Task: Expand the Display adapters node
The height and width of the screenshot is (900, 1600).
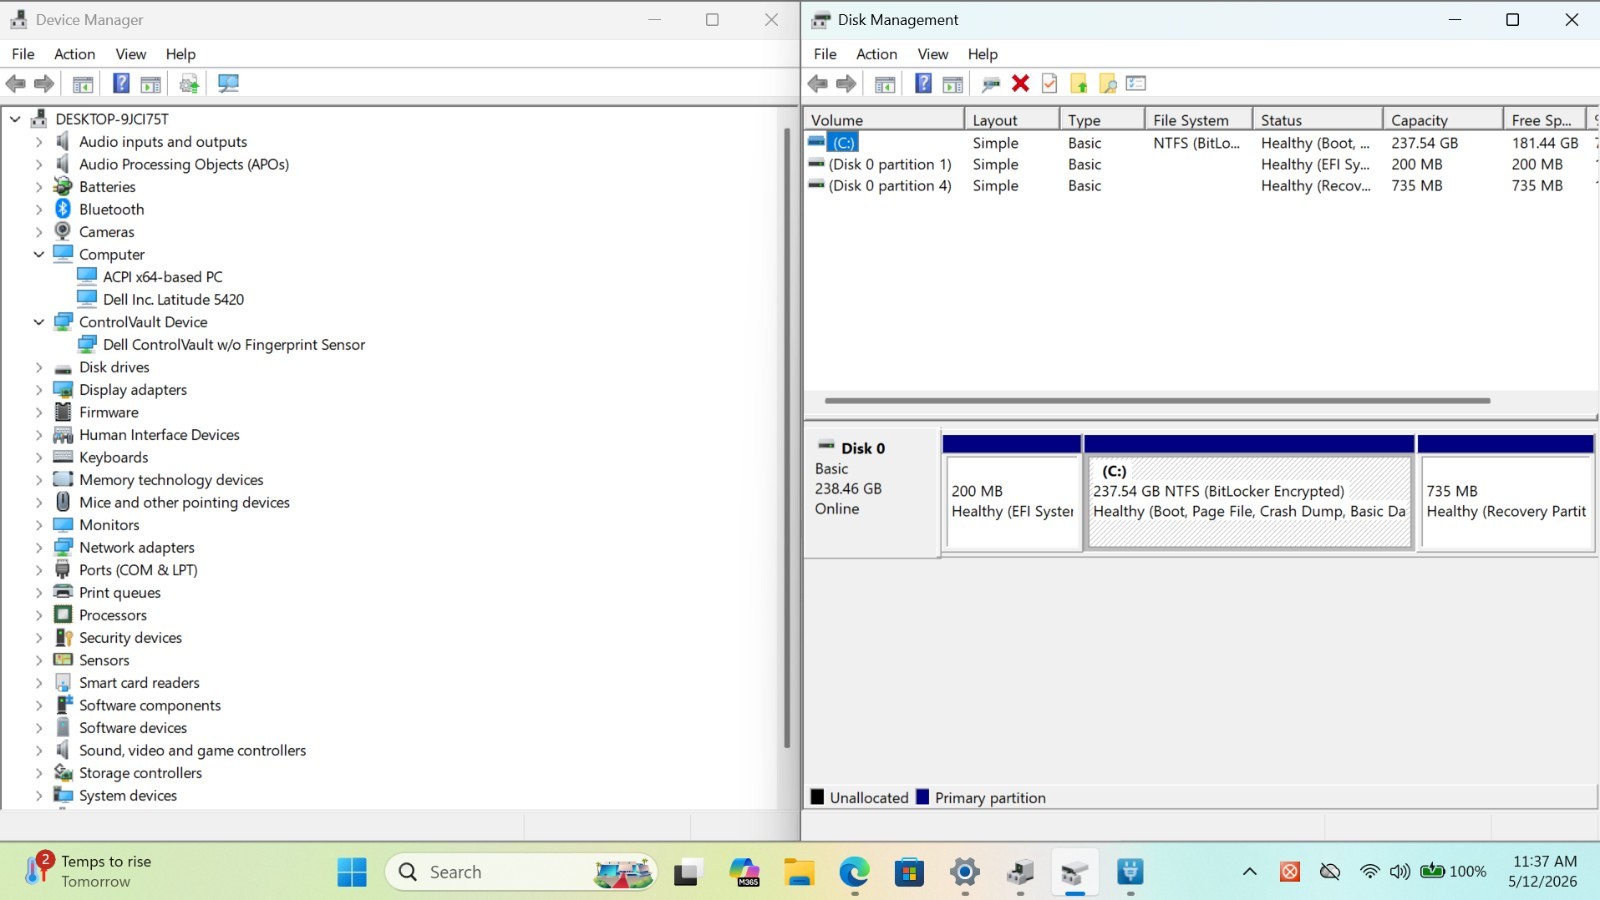Action: (x=39, y=390)
